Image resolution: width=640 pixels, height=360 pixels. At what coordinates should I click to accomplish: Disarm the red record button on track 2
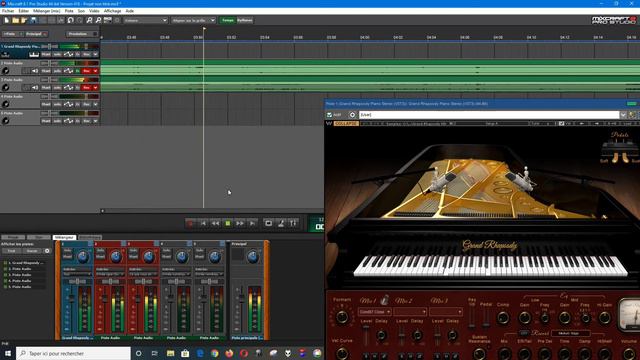pyautogui.click(x=87, y=71)
